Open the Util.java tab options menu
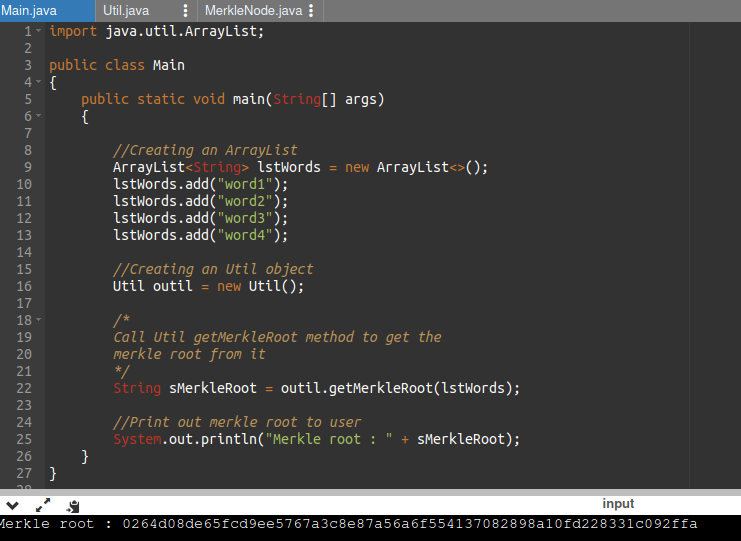 (186, 11)
